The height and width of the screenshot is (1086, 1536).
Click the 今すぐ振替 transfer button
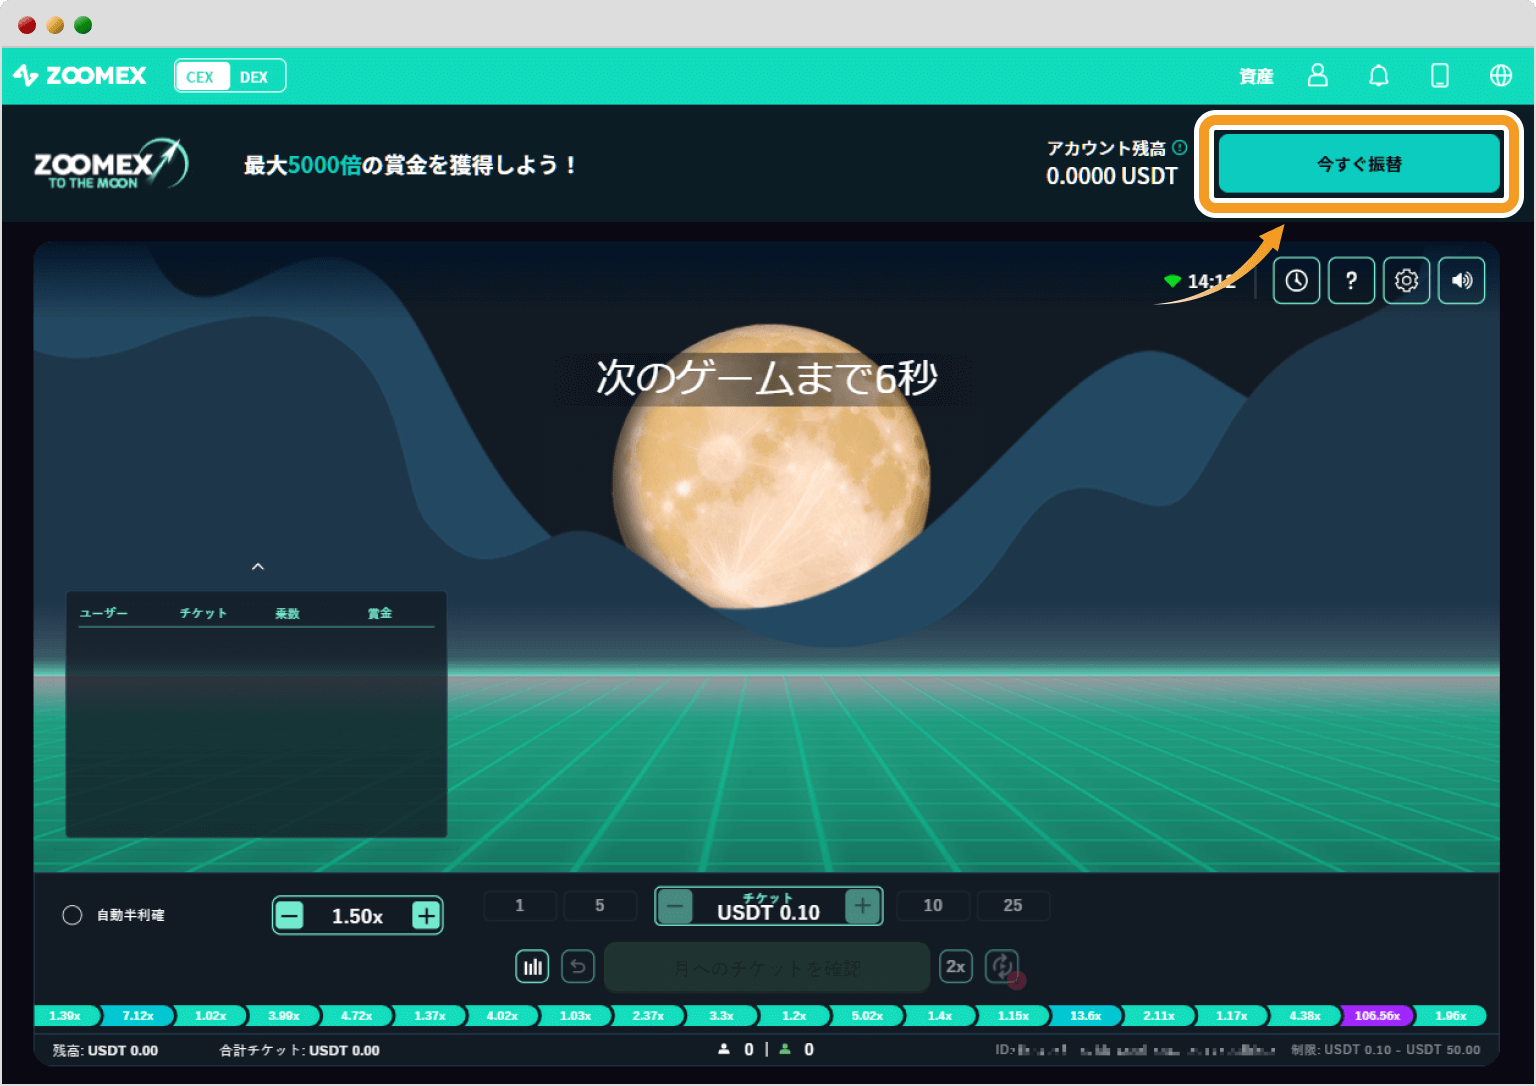[x=1358, y=164]
